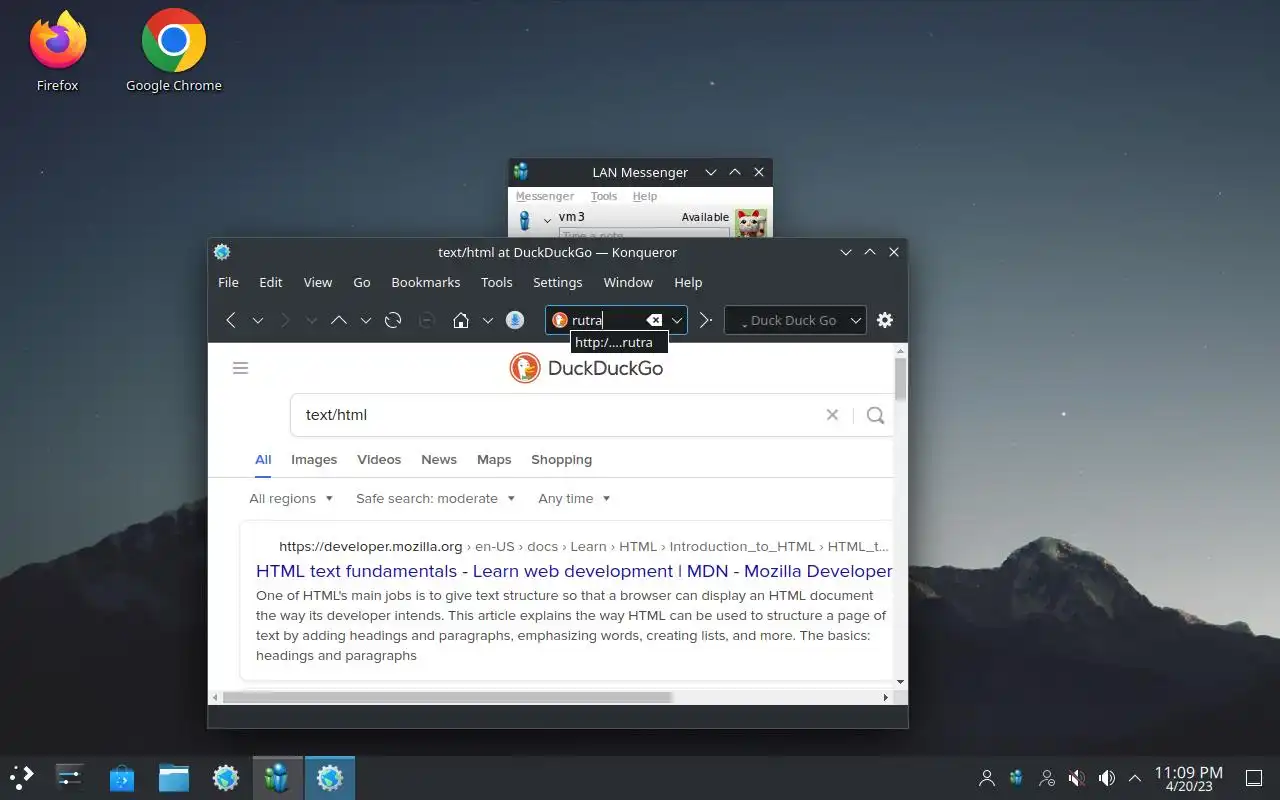Launch Google Chrome from the desktop
This screenshot has height=800, width=1280.
(x=174, y=51)
